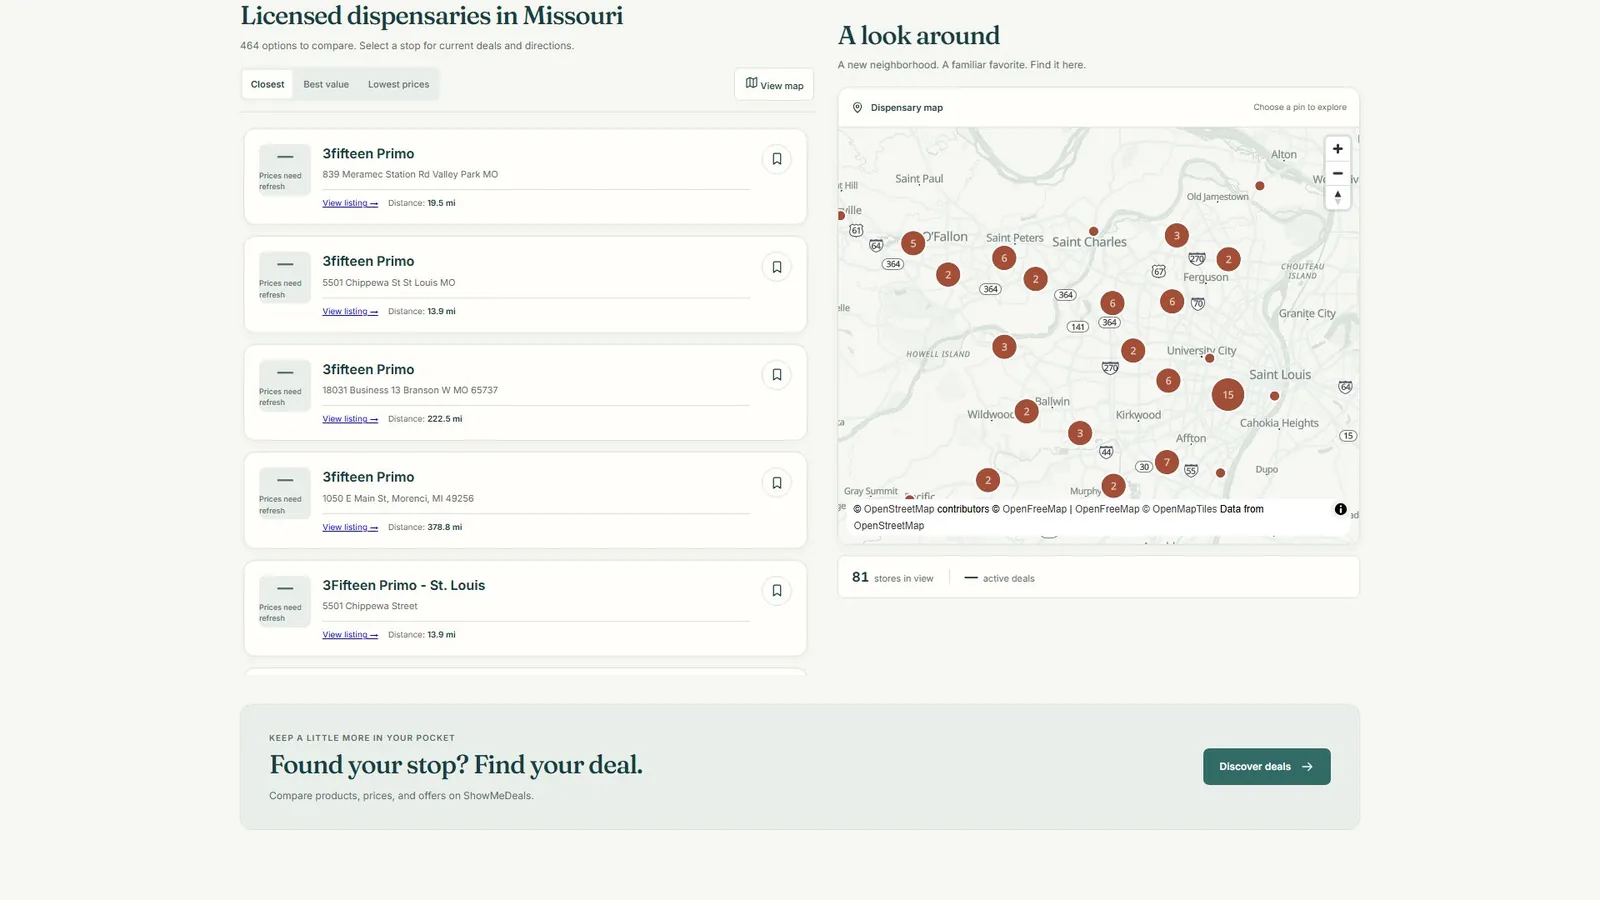The image size is (1600, 900).
Task: Zoom in on the dispensary map
Action: tap(1338, 149)
